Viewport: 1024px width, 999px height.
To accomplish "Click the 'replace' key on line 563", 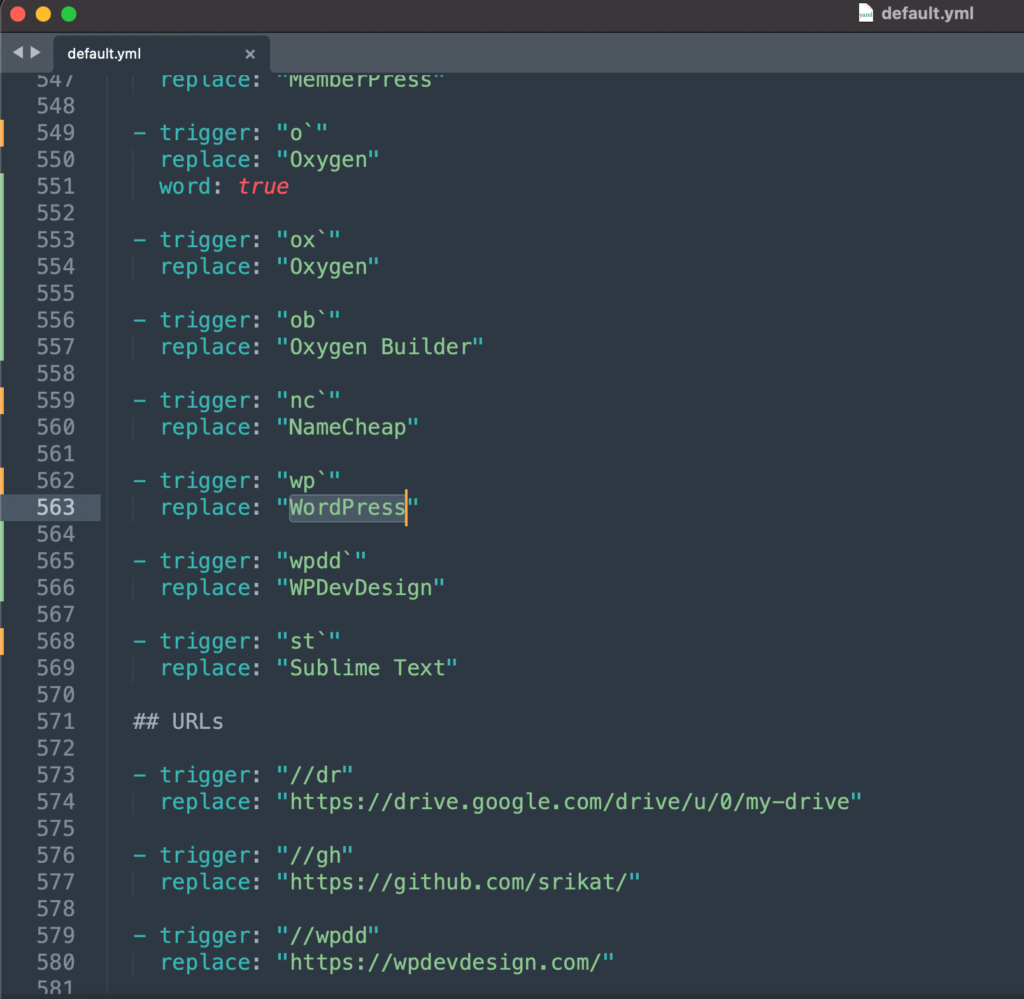I will click(205, 508).
